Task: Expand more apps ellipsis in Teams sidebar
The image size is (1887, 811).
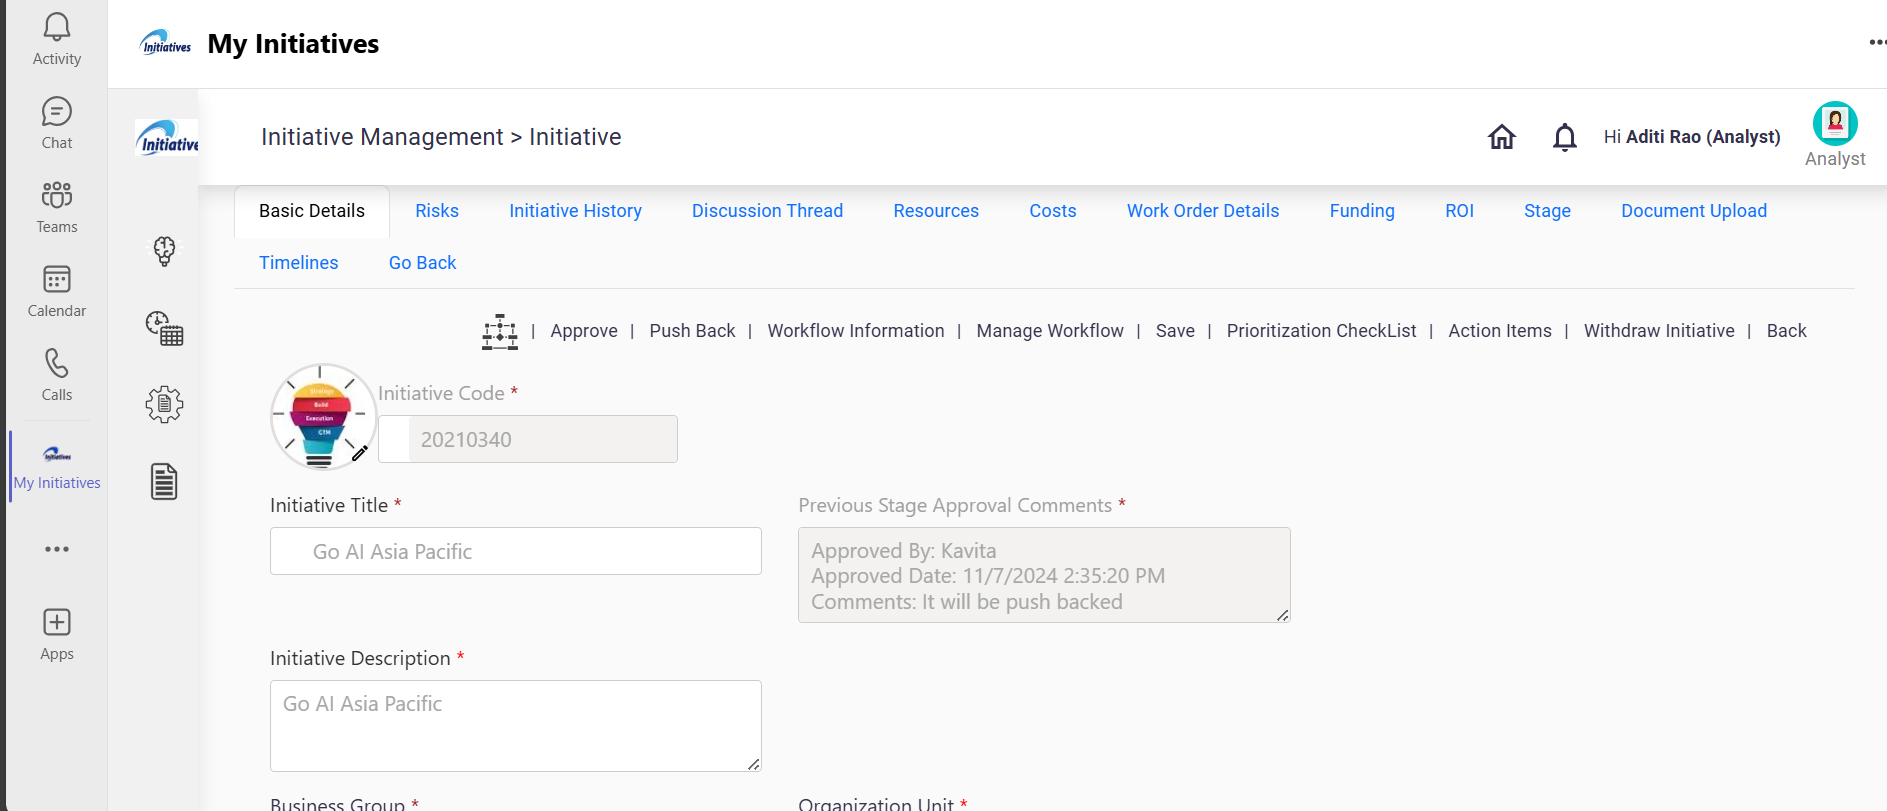Action: [x=57, y=549]
